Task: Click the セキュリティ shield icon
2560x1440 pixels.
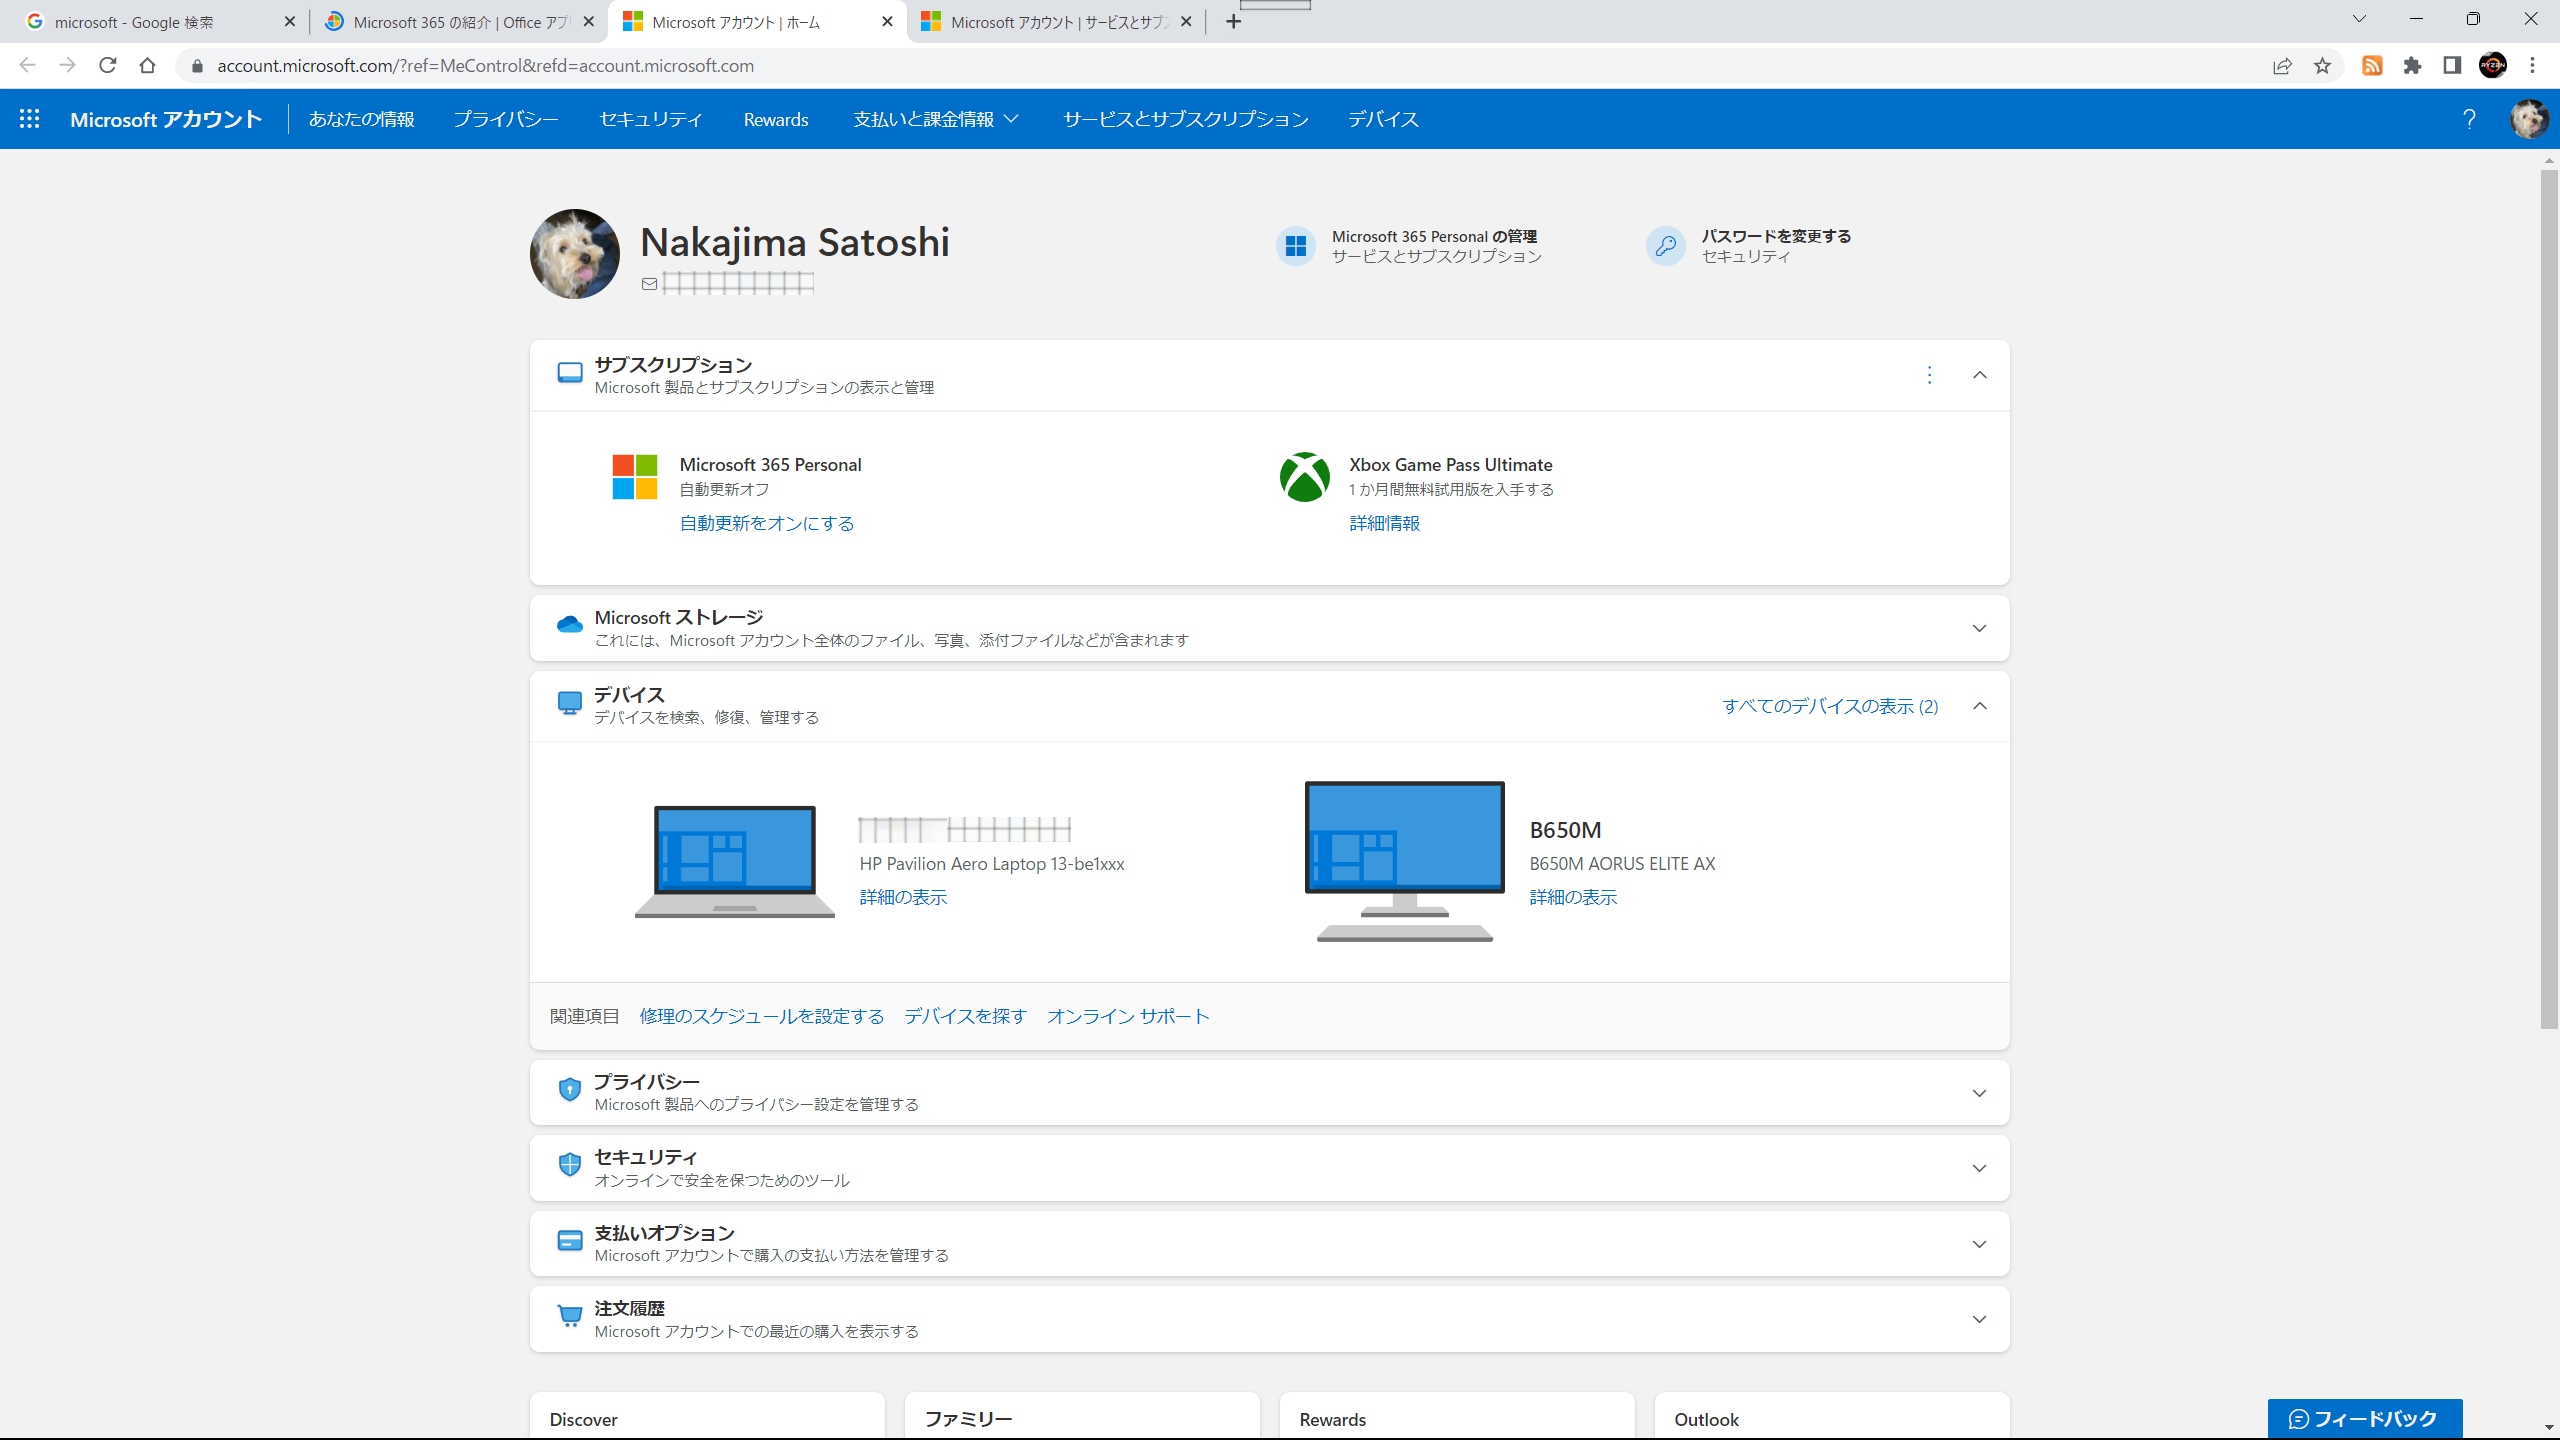Action: point(570,1165)
